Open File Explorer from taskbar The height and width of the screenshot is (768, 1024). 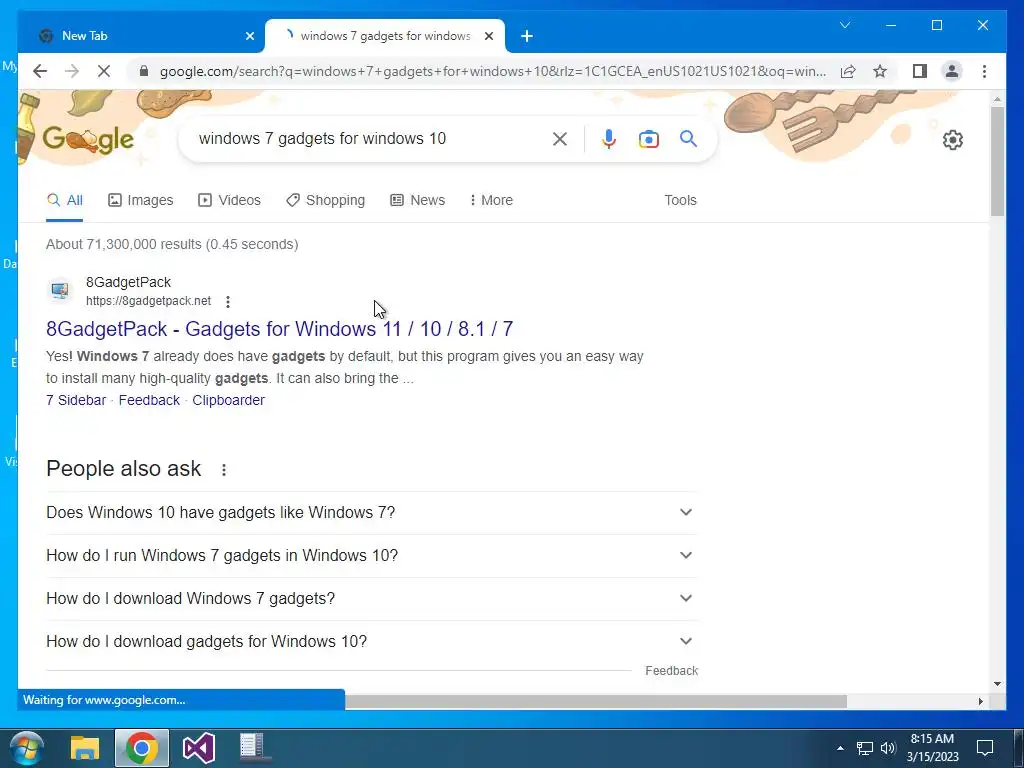(85, 748)
